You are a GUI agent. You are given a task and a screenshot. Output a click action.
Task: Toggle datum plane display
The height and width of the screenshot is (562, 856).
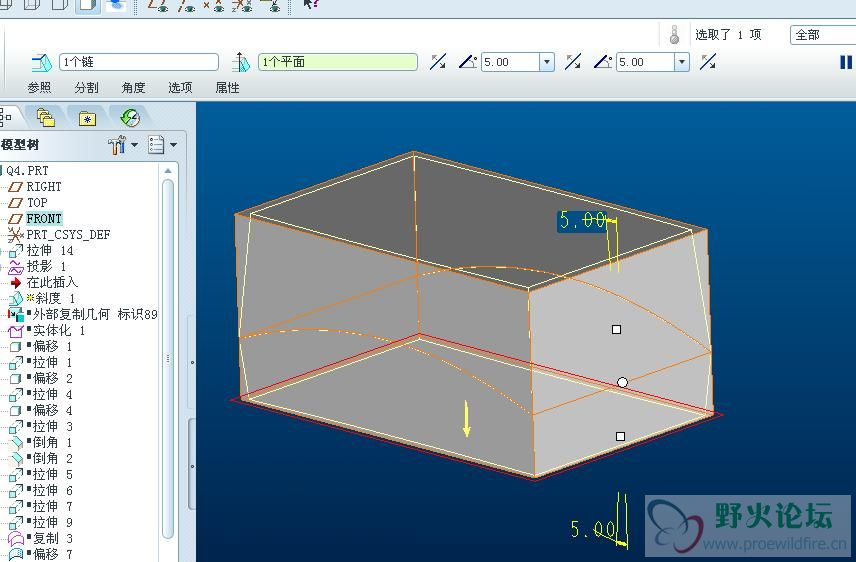tap(157, 5)
